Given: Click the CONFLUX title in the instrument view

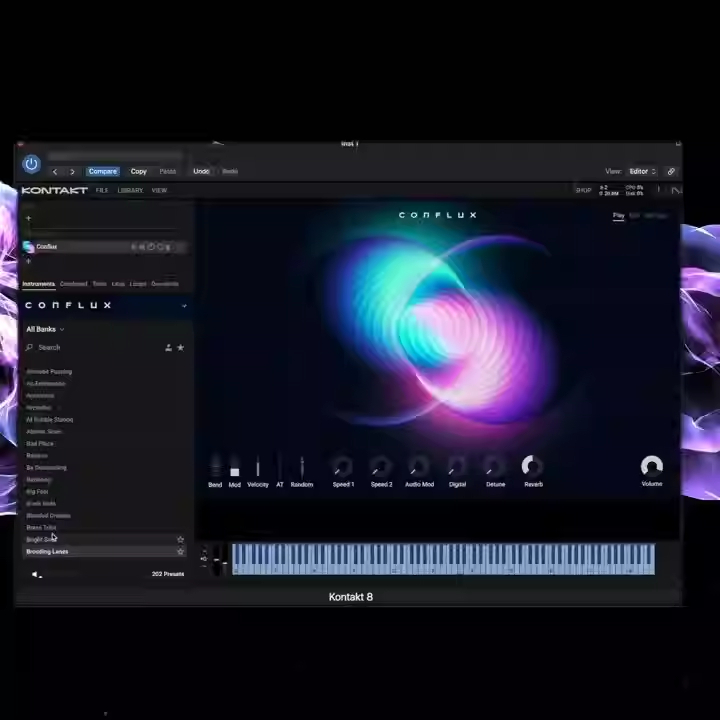Looking at the screenshot, I should (438, 215).
